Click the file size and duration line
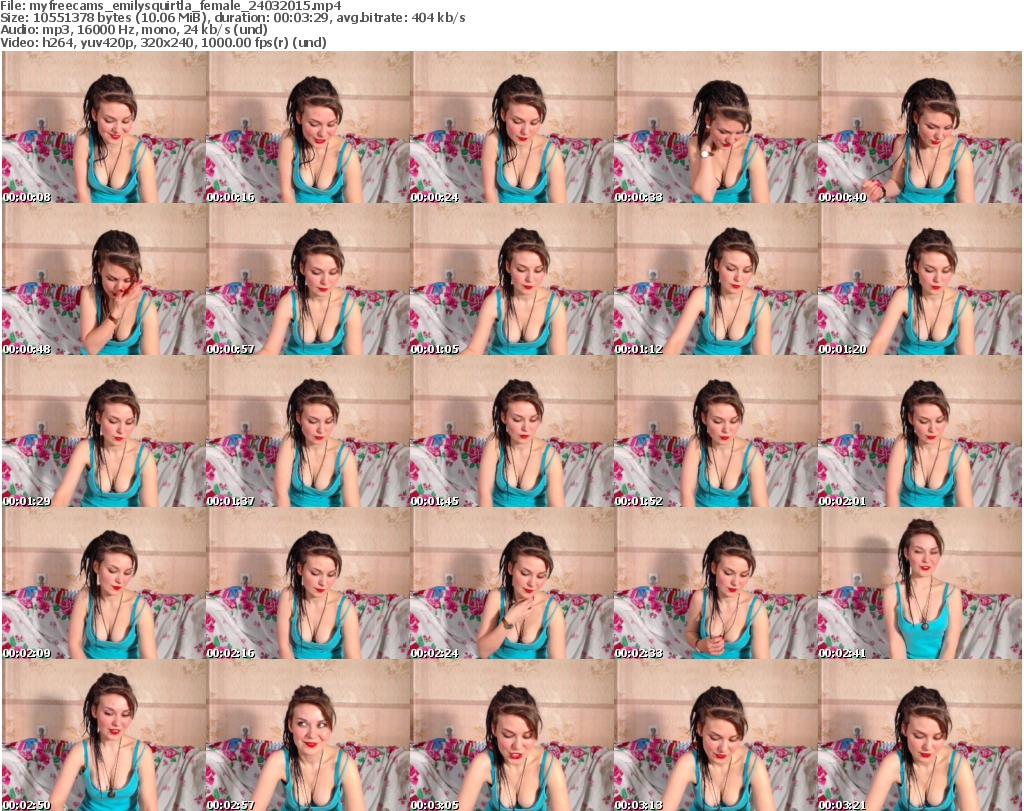This screenshot has height=811, width=1024. (232, 18)
